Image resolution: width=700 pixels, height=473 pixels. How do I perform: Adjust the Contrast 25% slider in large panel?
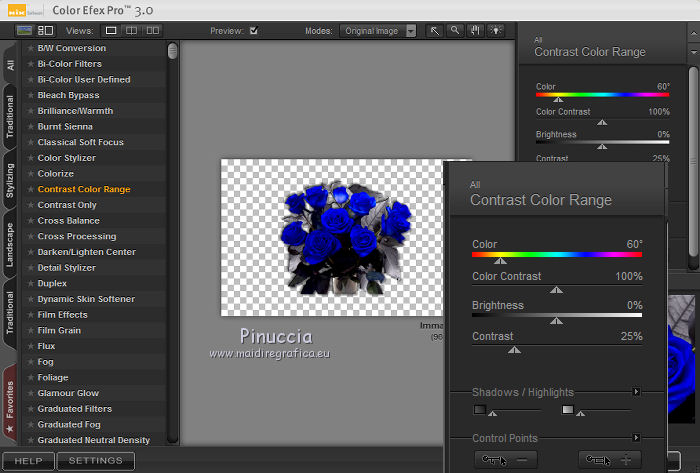pyautogui.click(x=514, y=349)
